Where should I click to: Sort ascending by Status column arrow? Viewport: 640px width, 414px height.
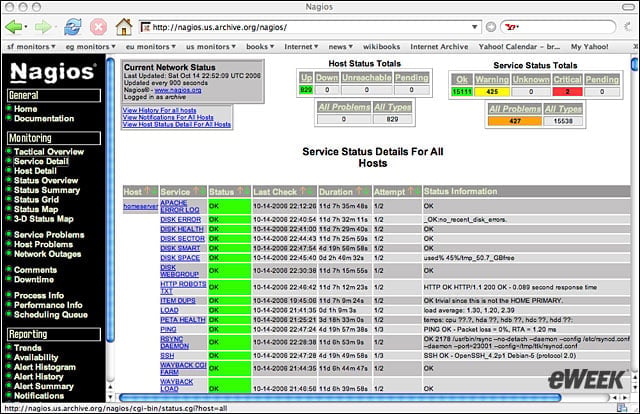point(240,191)
